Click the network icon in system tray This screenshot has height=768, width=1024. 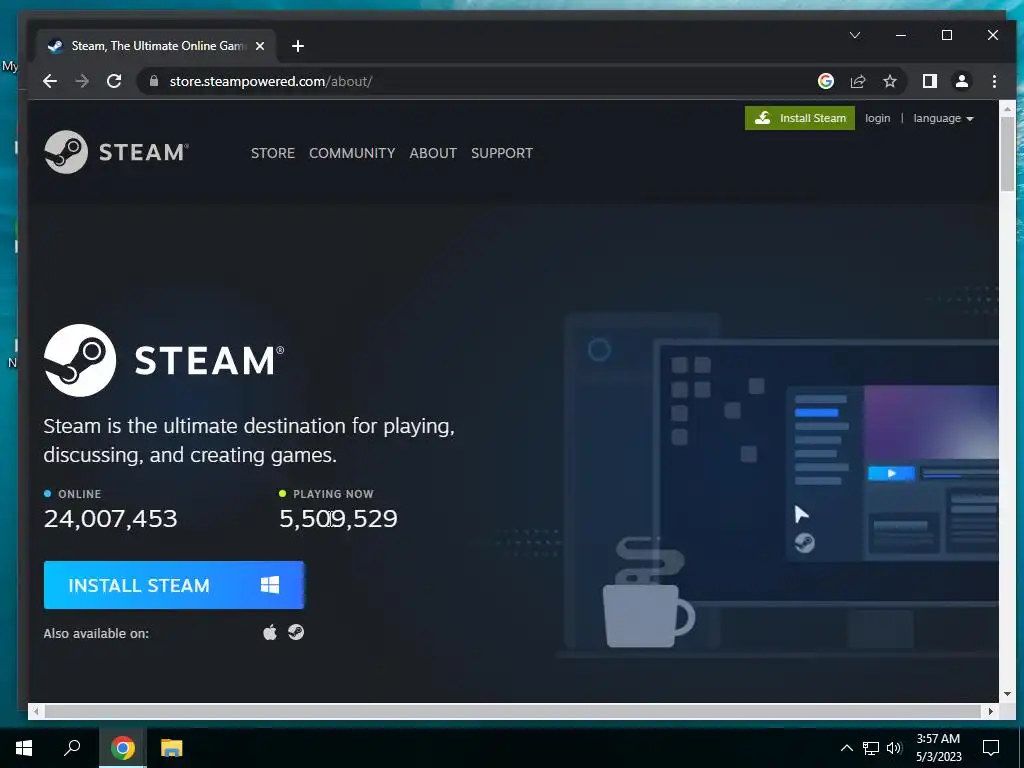click(871, 748)
